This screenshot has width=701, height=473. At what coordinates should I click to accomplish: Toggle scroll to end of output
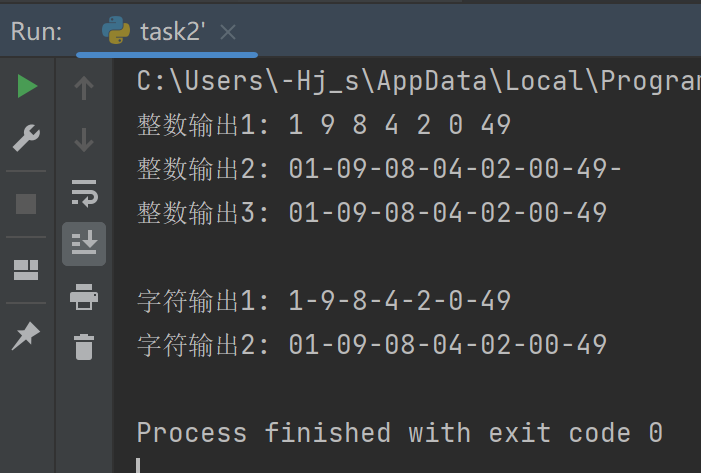point(84,243)
